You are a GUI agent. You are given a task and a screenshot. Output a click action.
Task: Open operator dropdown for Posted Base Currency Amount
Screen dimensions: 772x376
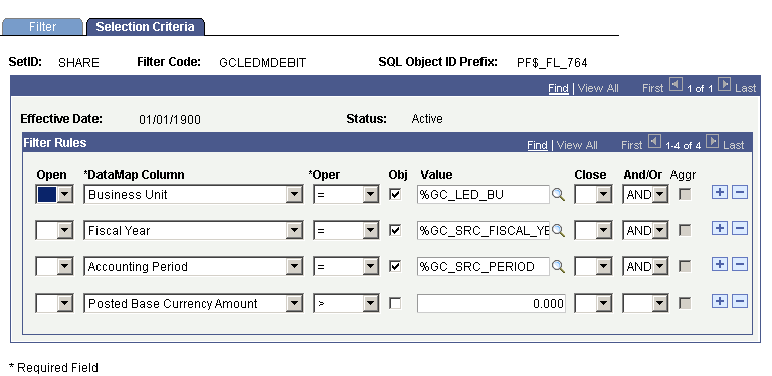tap(371, 304)
